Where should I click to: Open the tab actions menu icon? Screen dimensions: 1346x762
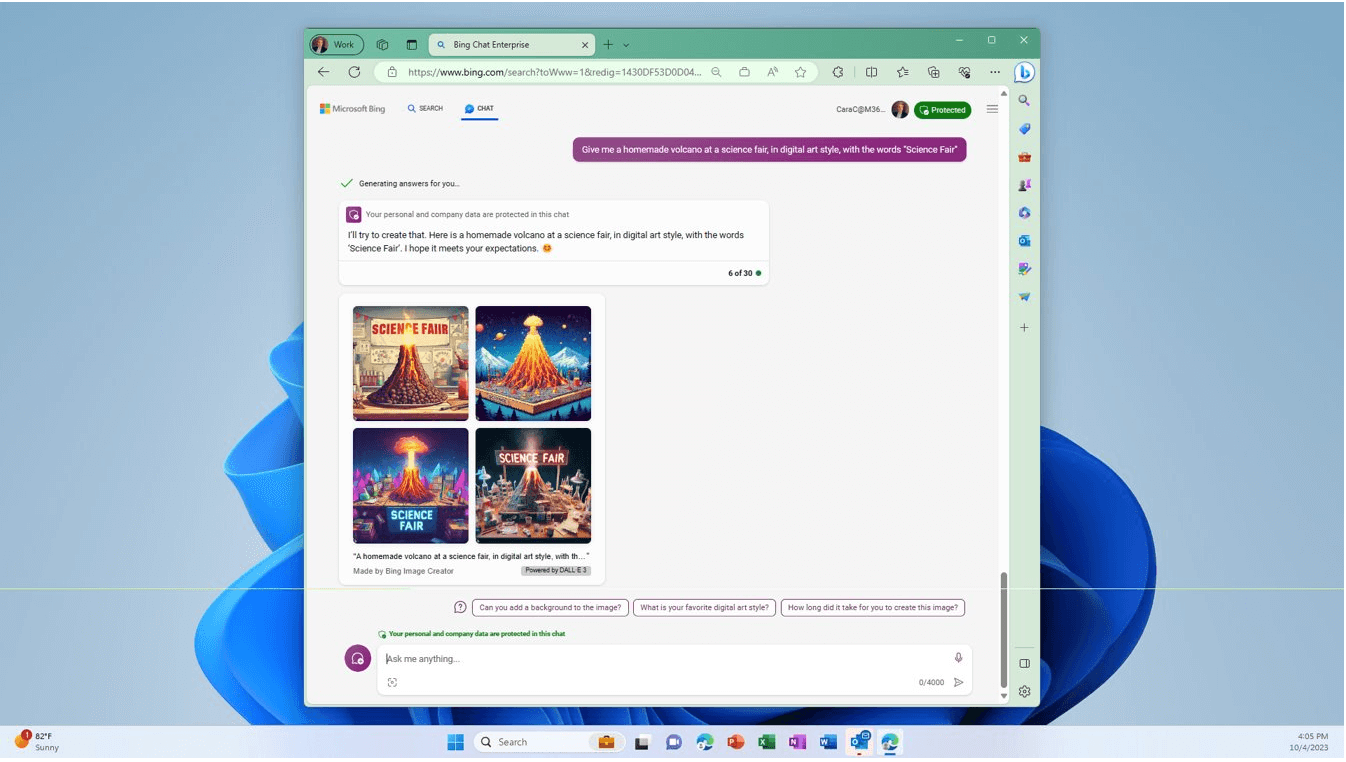pos(411,44)
